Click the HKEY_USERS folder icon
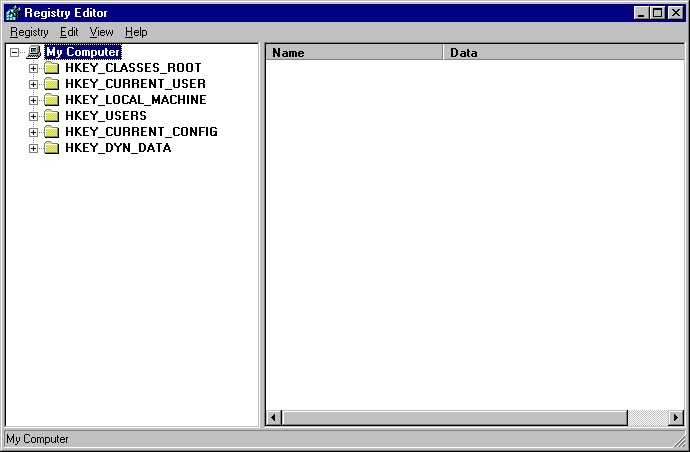The height and width of the screenshot is (452, 690). click(53, 116)
